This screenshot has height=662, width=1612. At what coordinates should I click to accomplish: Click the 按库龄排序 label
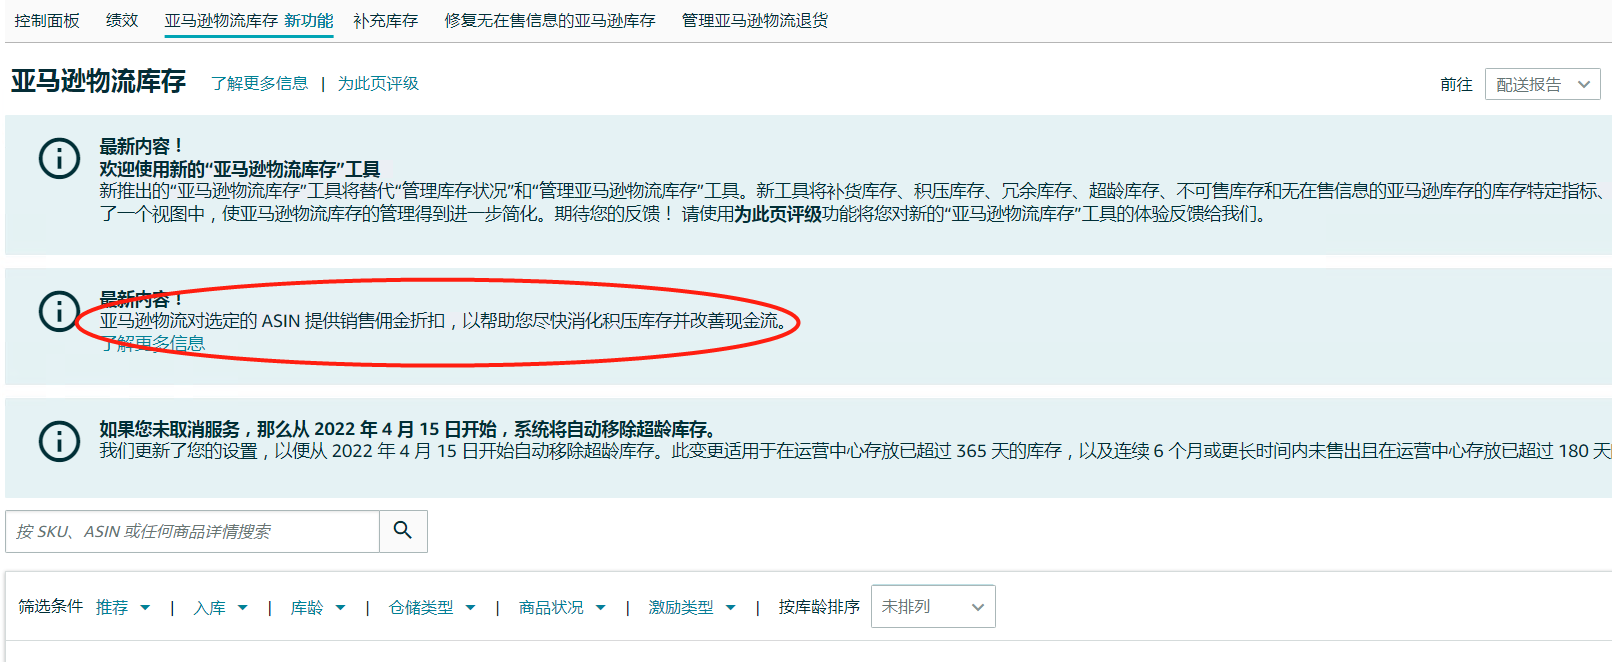click(819, 606)
